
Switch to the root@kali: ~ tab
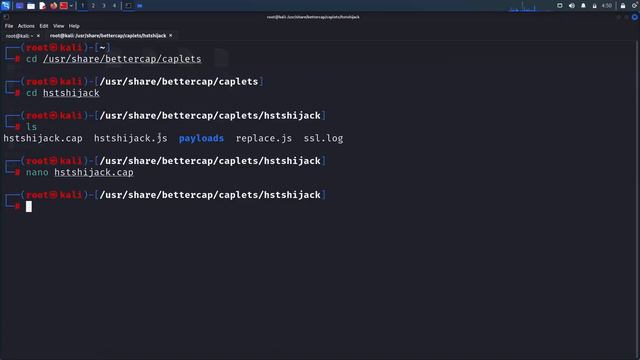click(19, 36)
